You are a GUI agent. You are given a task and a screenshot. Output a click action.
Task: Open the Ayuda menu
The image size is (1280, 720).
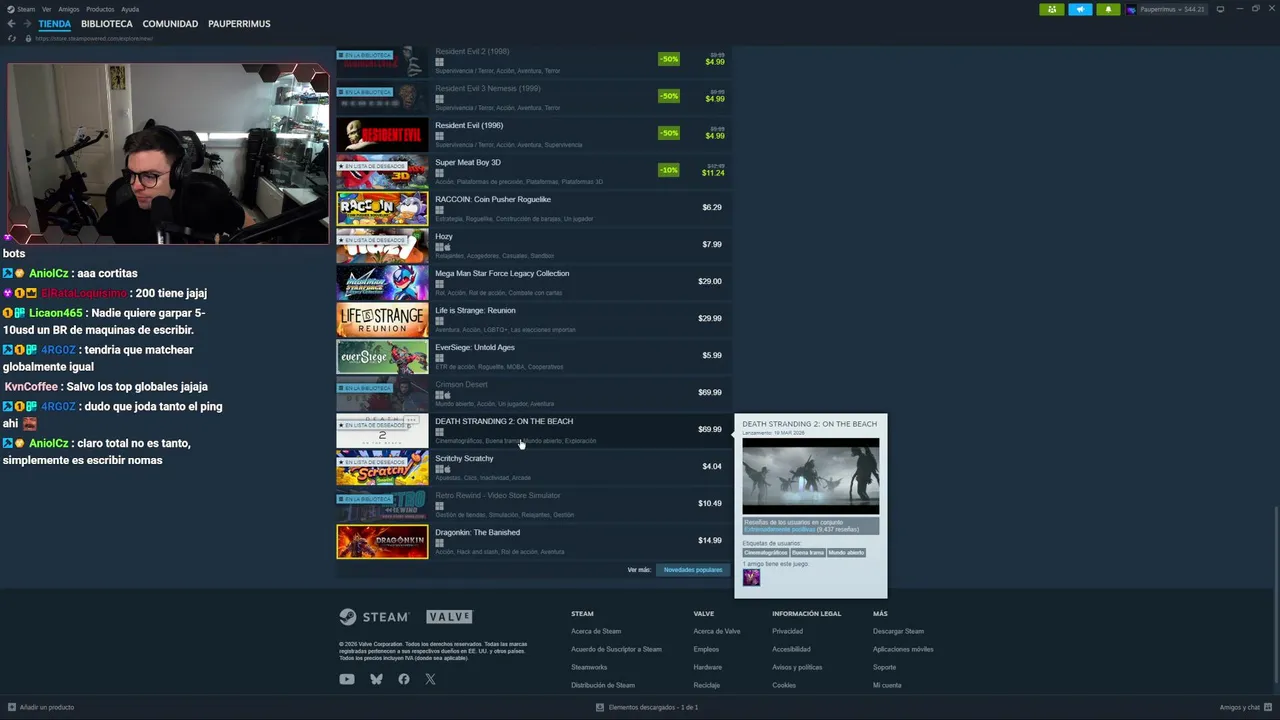click(x=130, y=9)
